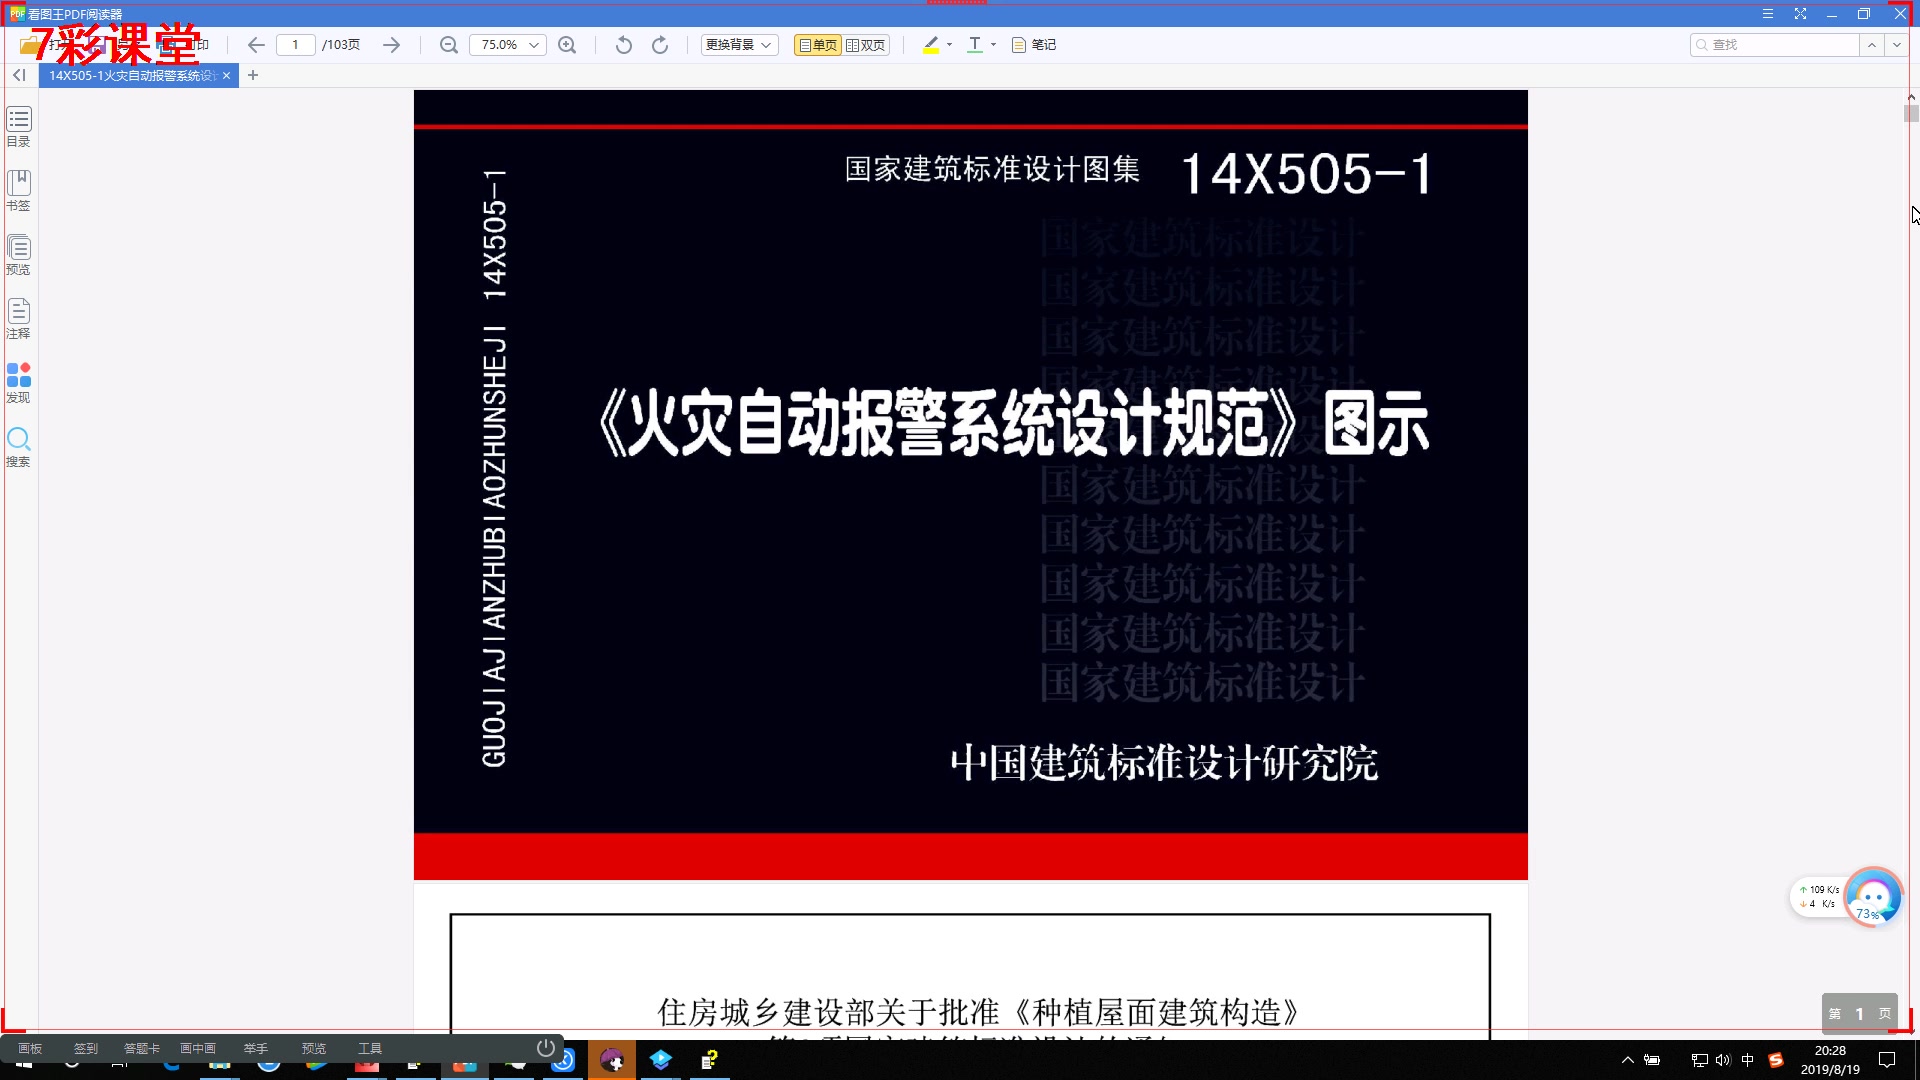Open the 书签 bookmarks sidebar panel
Viewport: 1920px width, 1080px height.
click(x=19, y=189)
